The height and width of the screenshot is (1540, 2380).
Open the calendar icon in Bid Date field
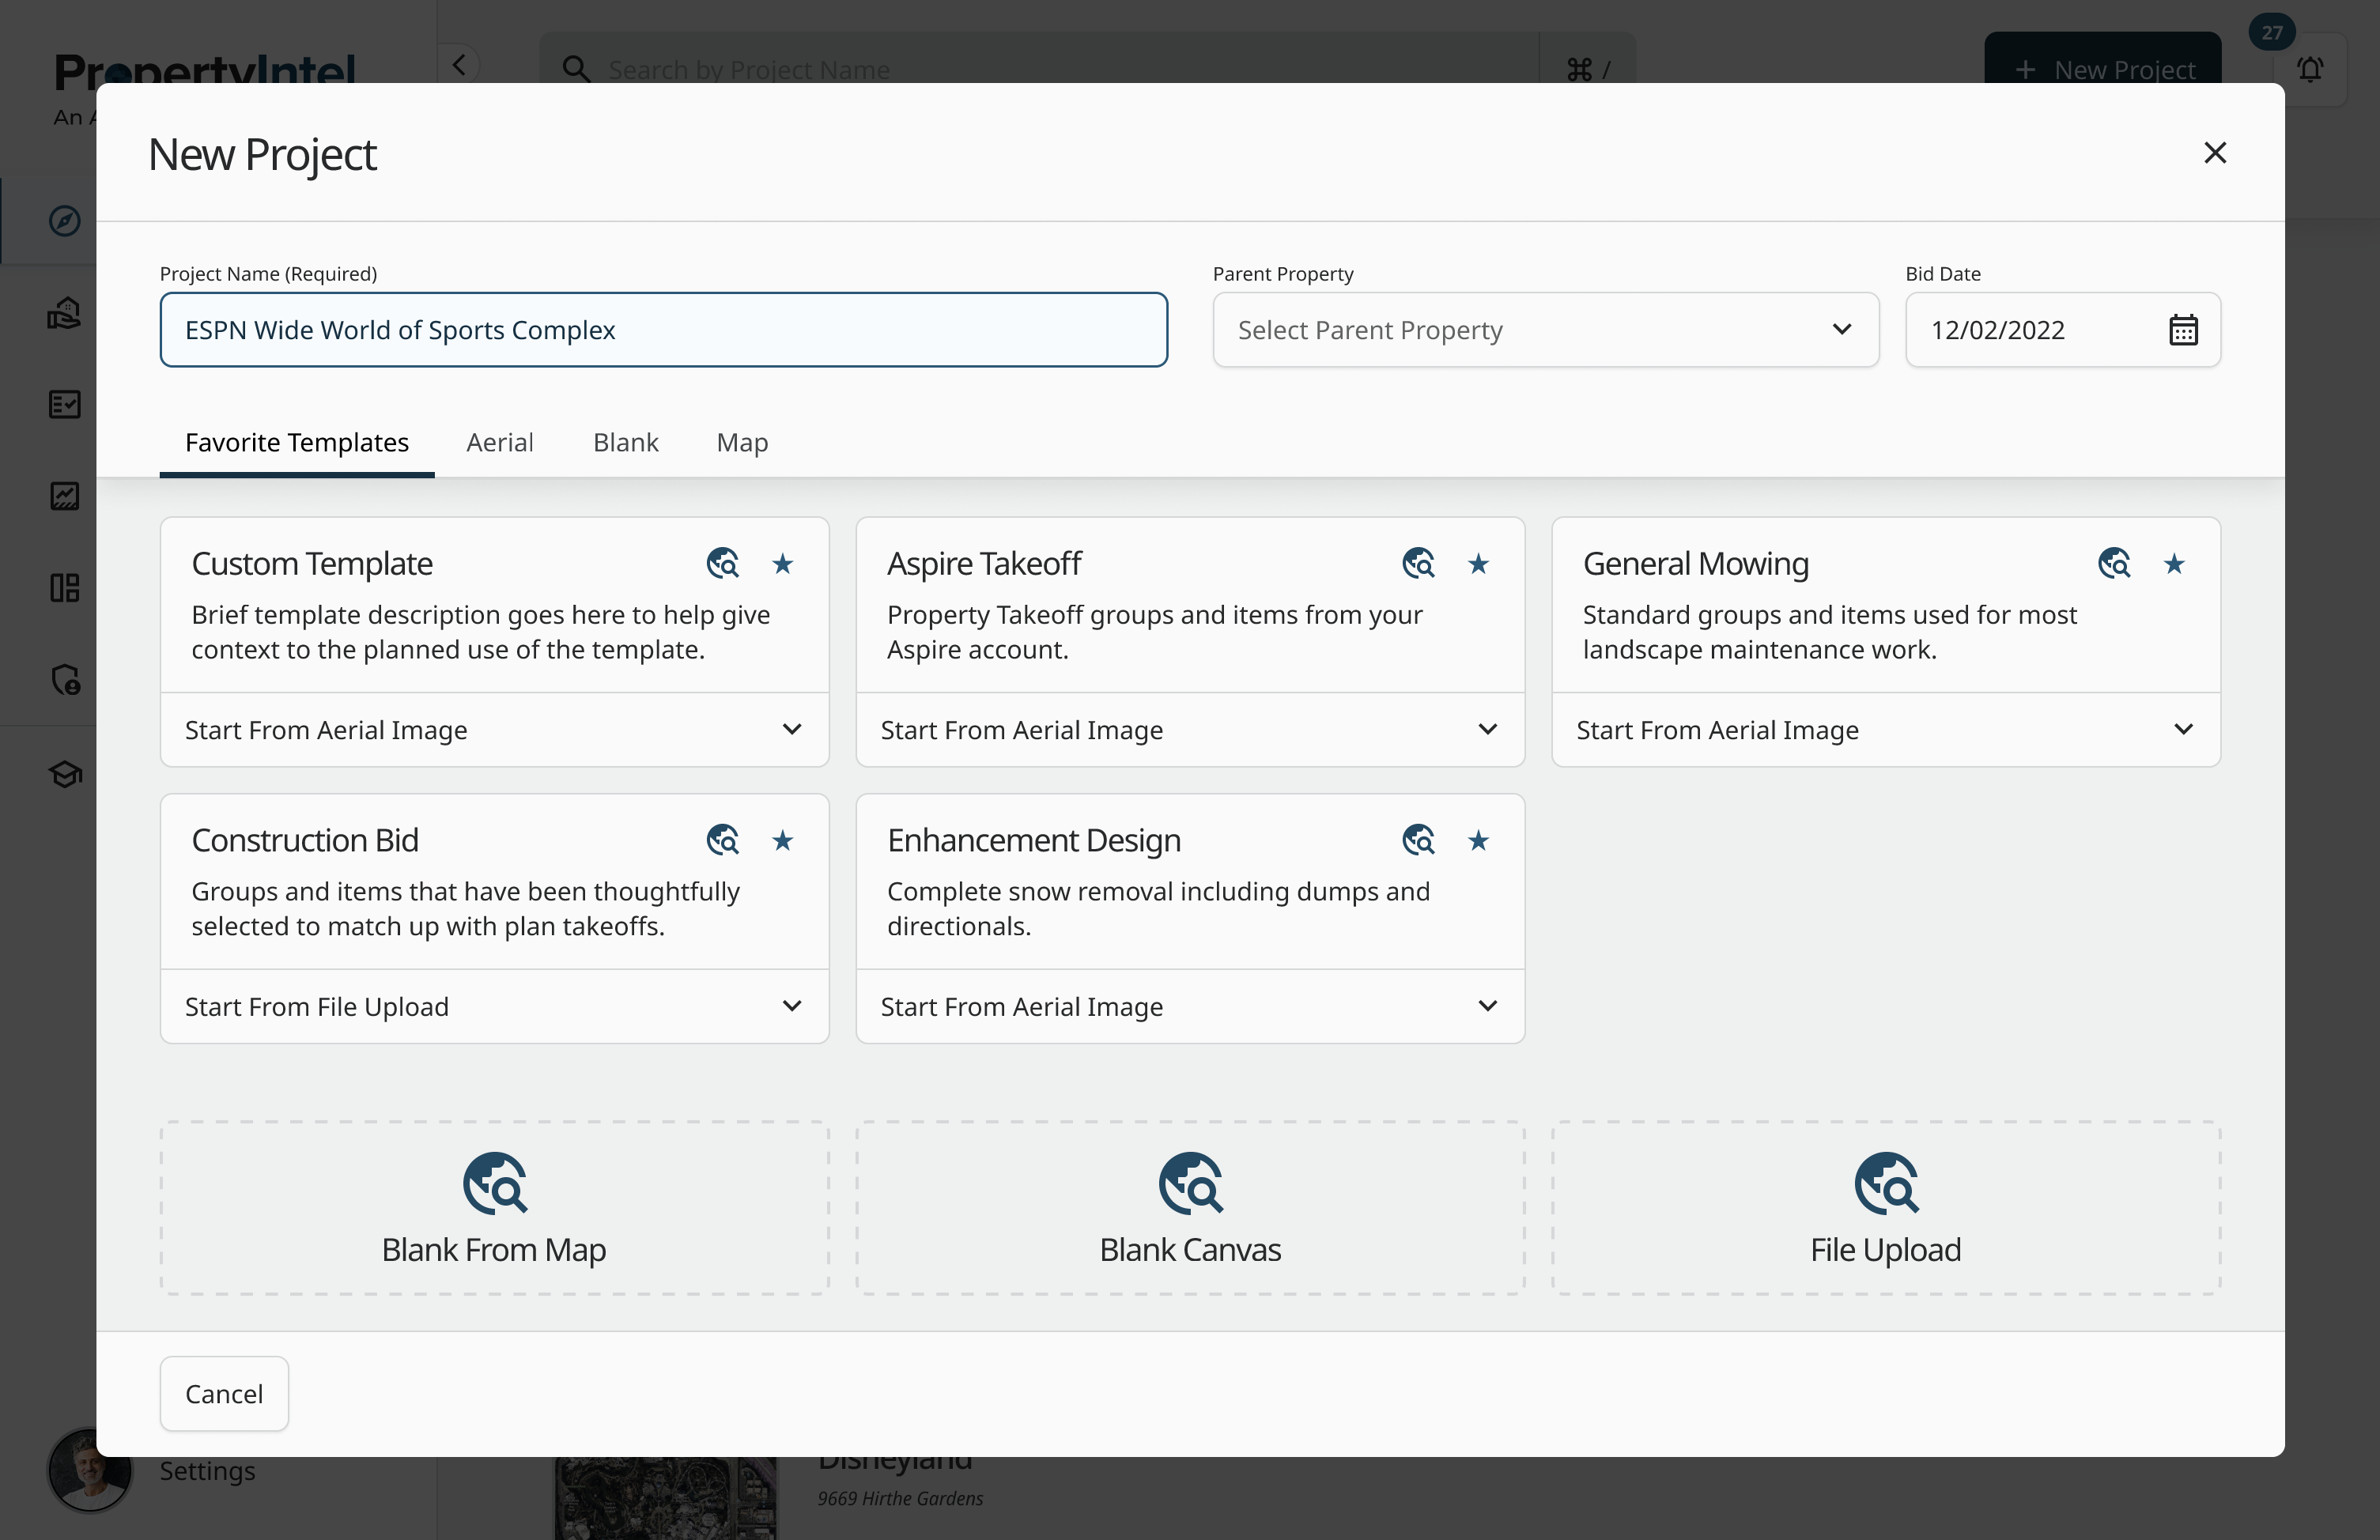pos(2184,330)
